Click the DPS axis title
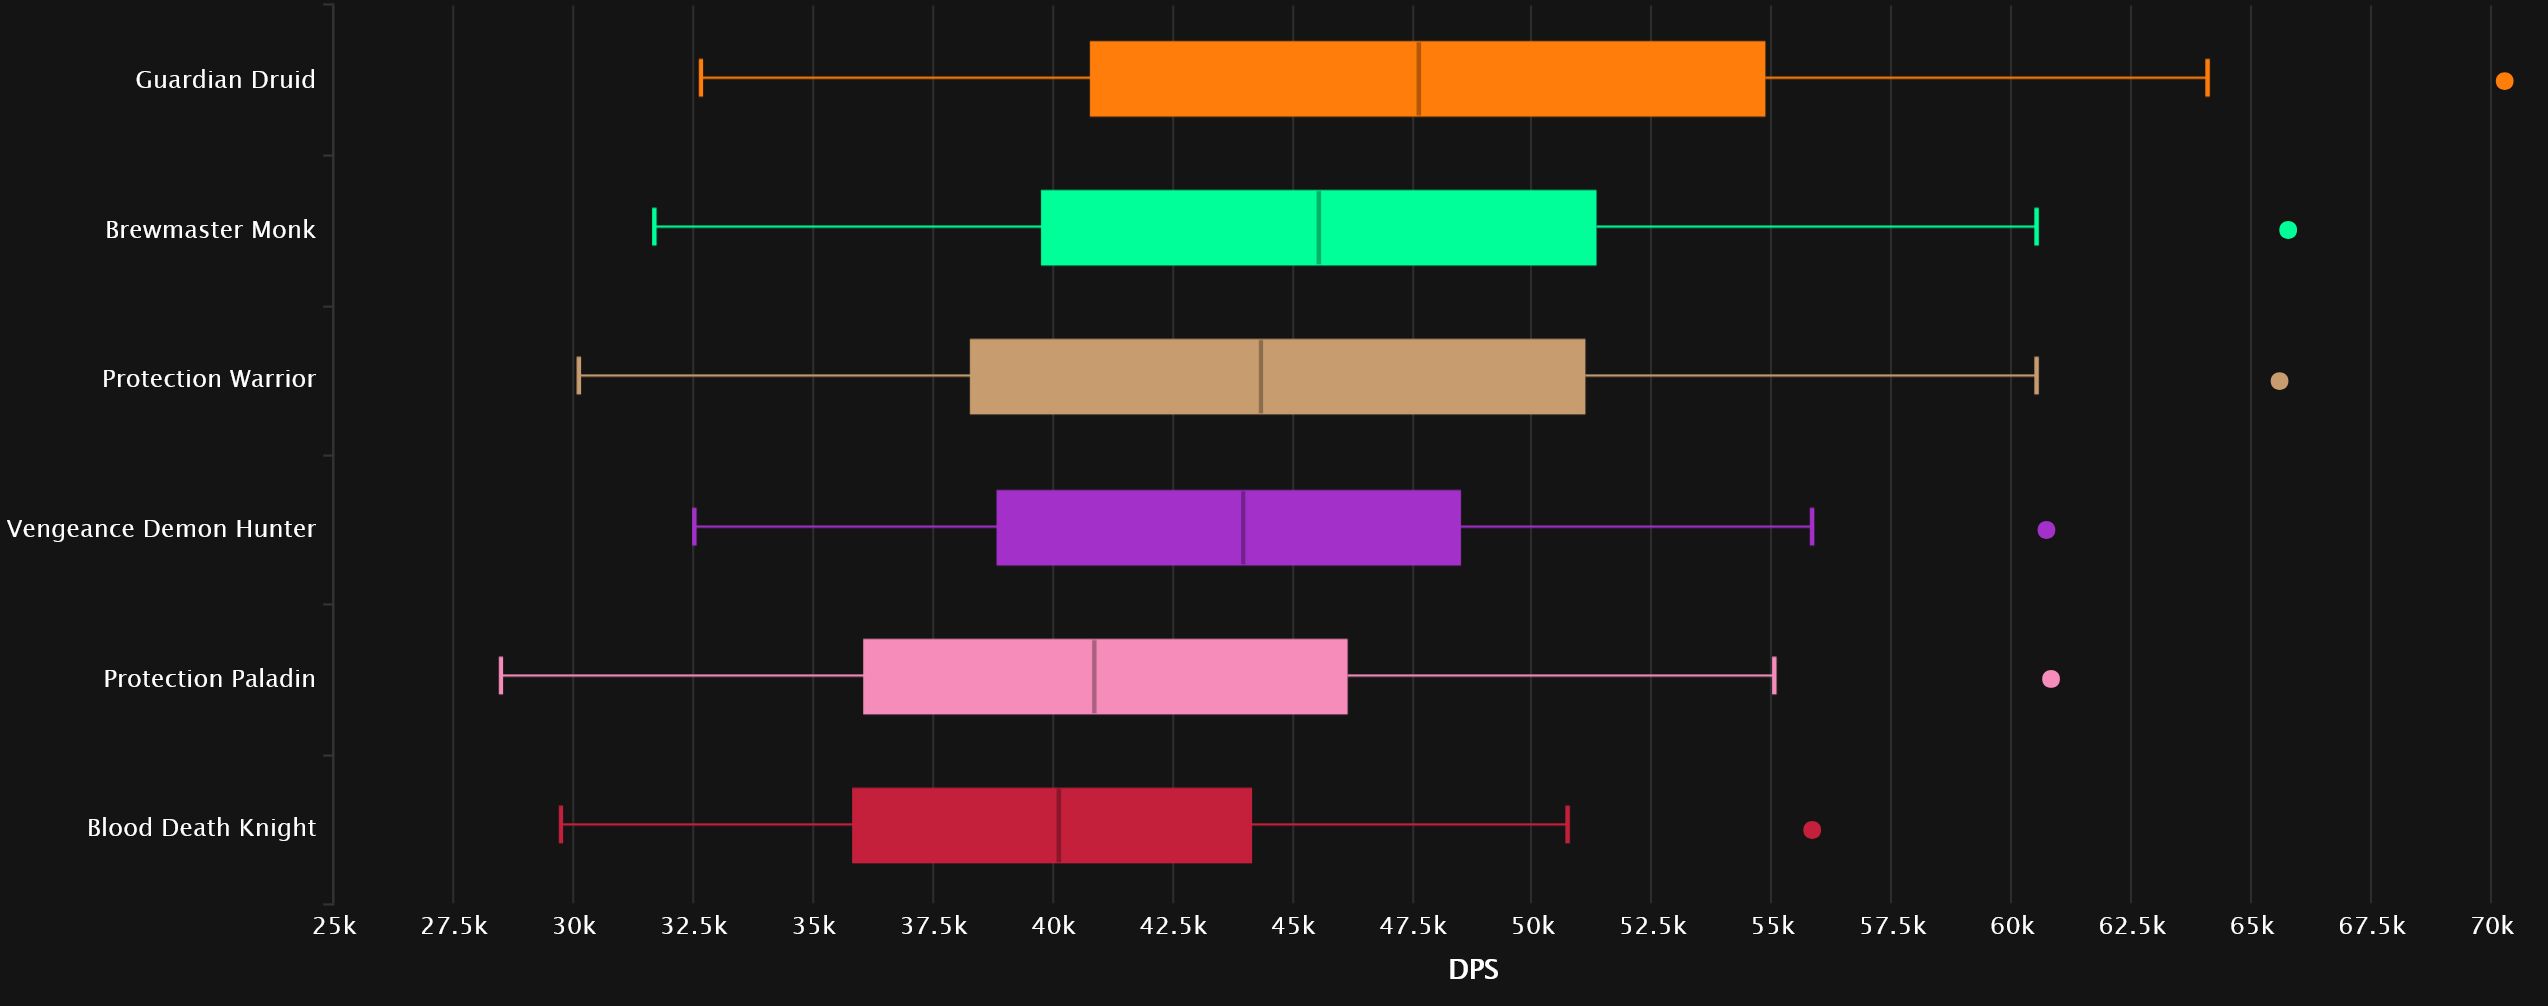The height and width of the screenshot is (1006, 2548). tap(1473, 970)
